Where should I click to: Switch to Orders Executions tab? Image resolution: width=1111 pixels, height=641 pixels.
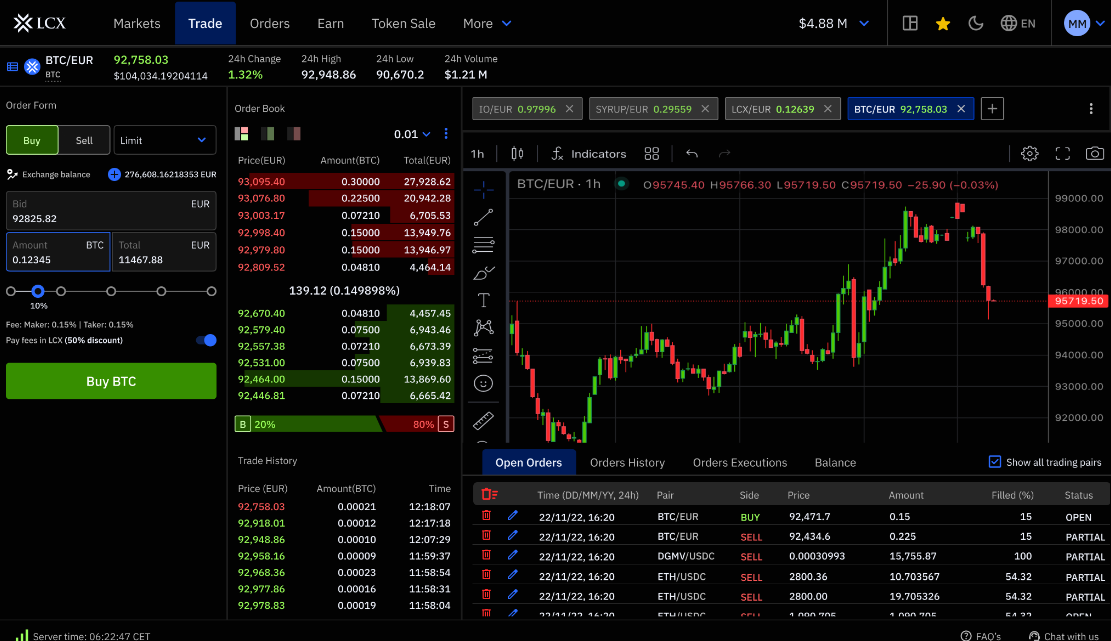[740, 463]
